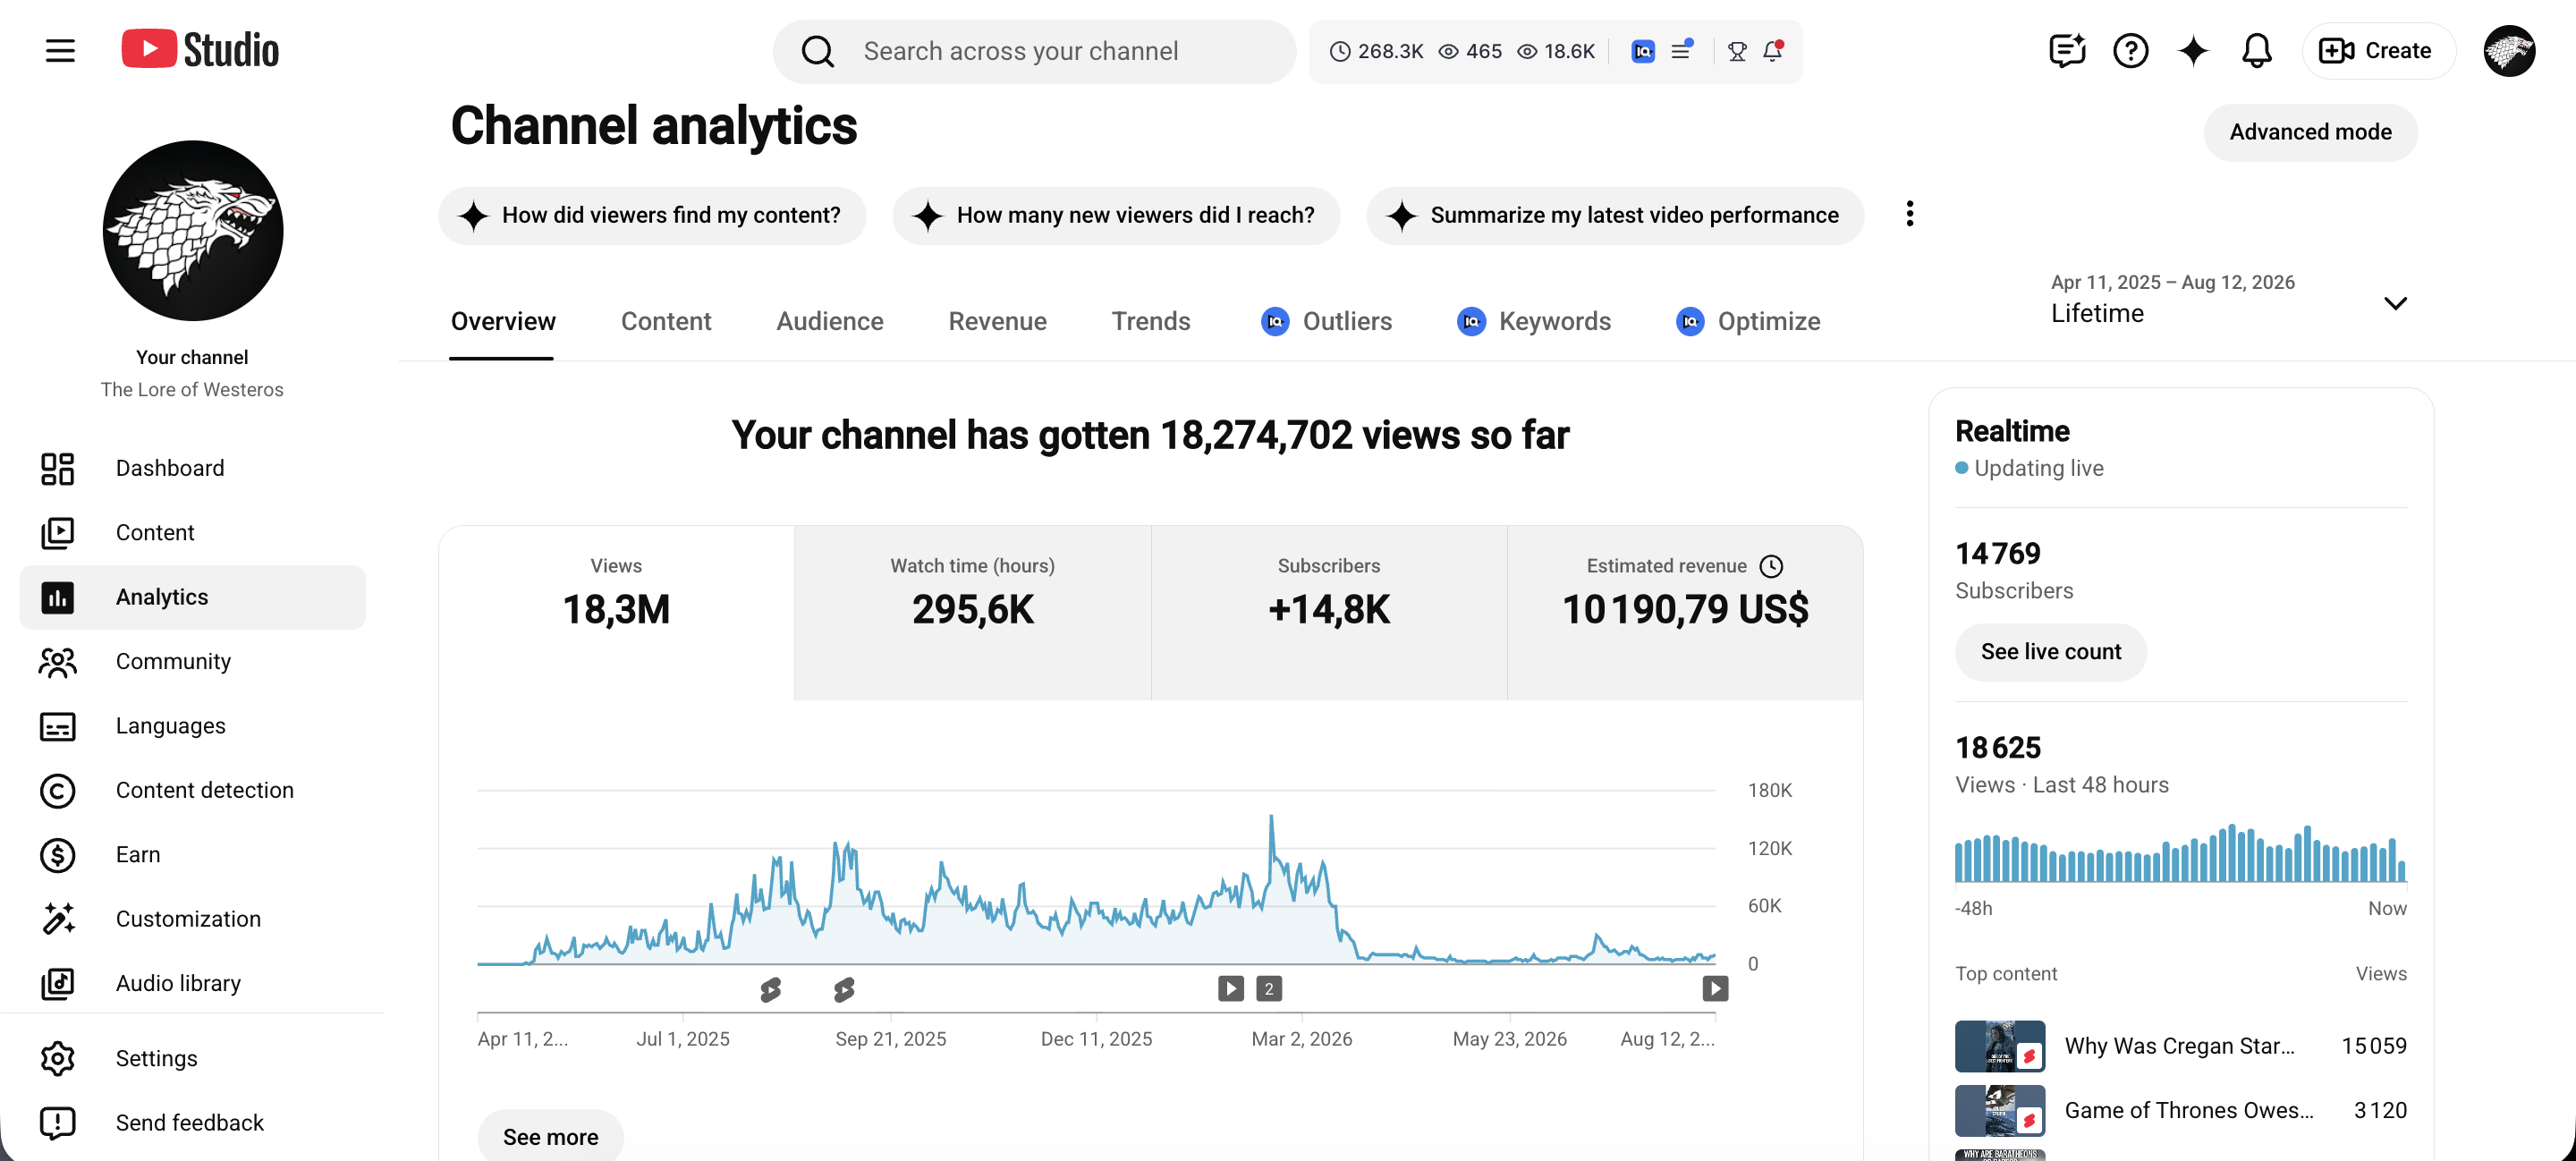Image resolution: width=2576 pixels, height=1161 pixels.
Task: Click the video marker at the chart's end
Action: [x=1715, y=989]
